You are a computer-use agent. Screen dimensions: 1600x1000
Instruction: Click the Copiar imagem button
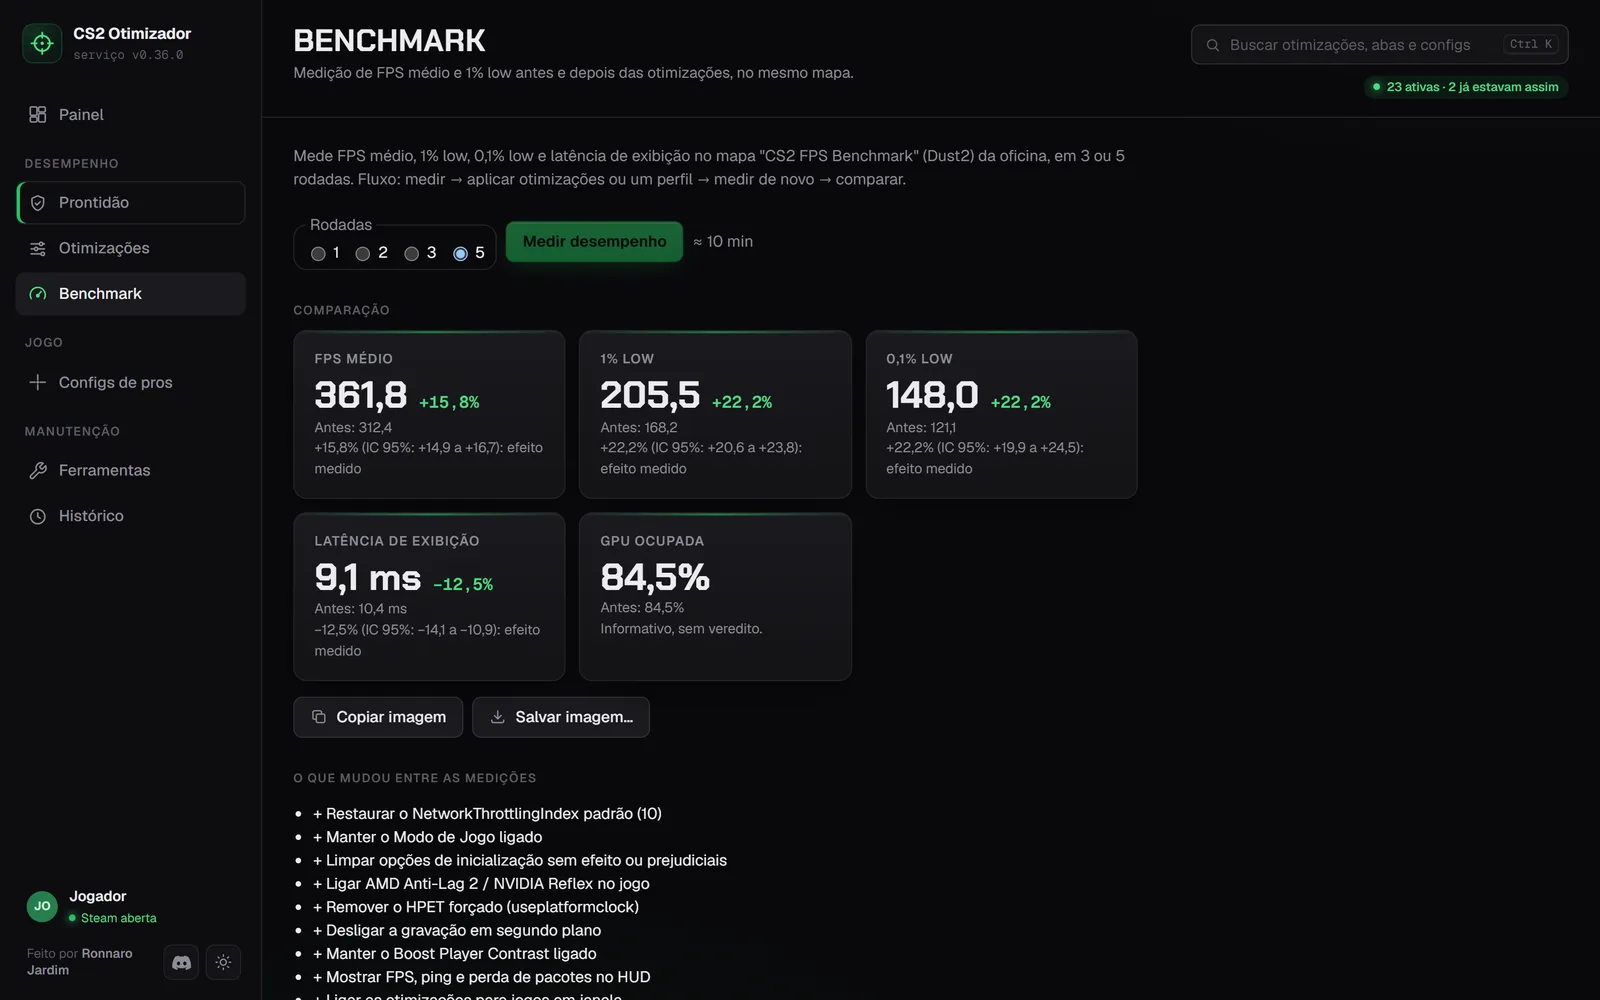[x=378, y=717]
